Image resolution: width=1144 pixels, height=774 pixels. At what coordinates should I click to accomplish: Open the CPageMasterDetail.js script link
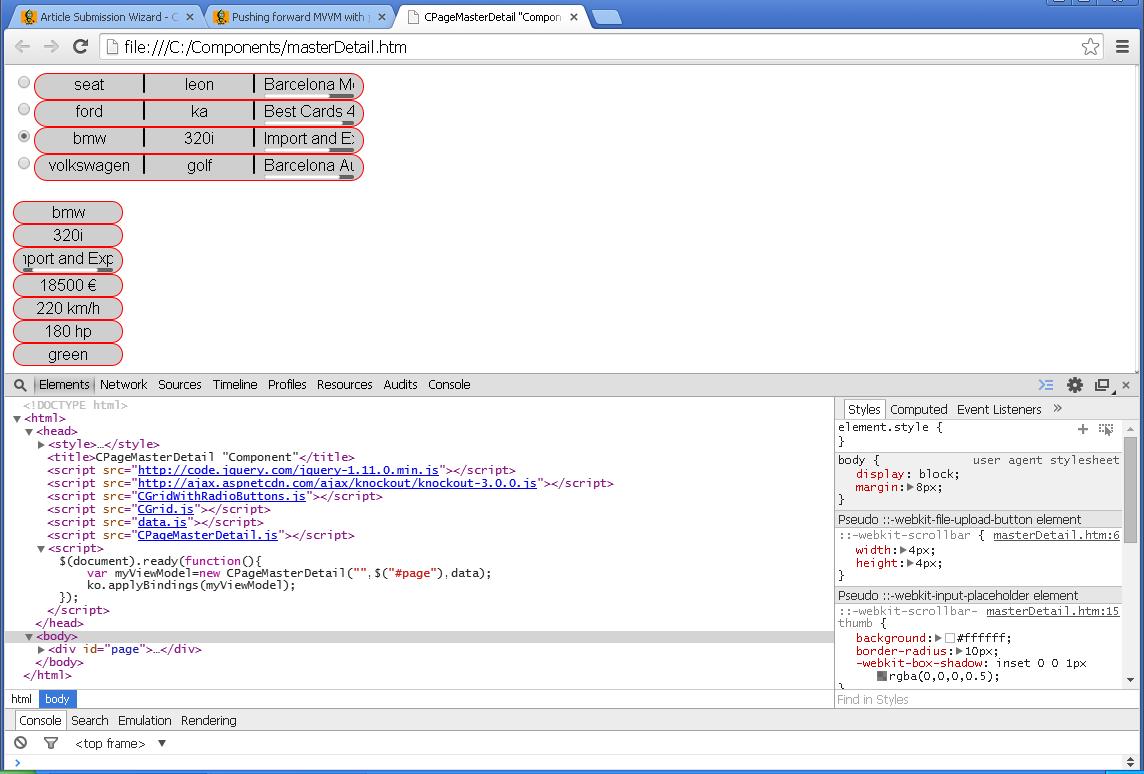point(208,535)
